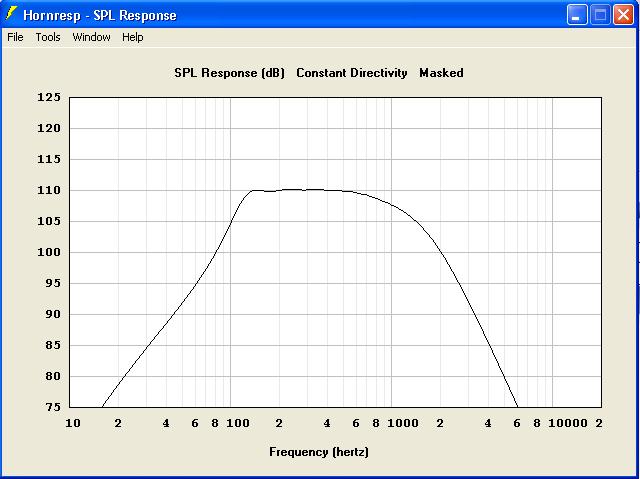Open the Tools menu

48,37
